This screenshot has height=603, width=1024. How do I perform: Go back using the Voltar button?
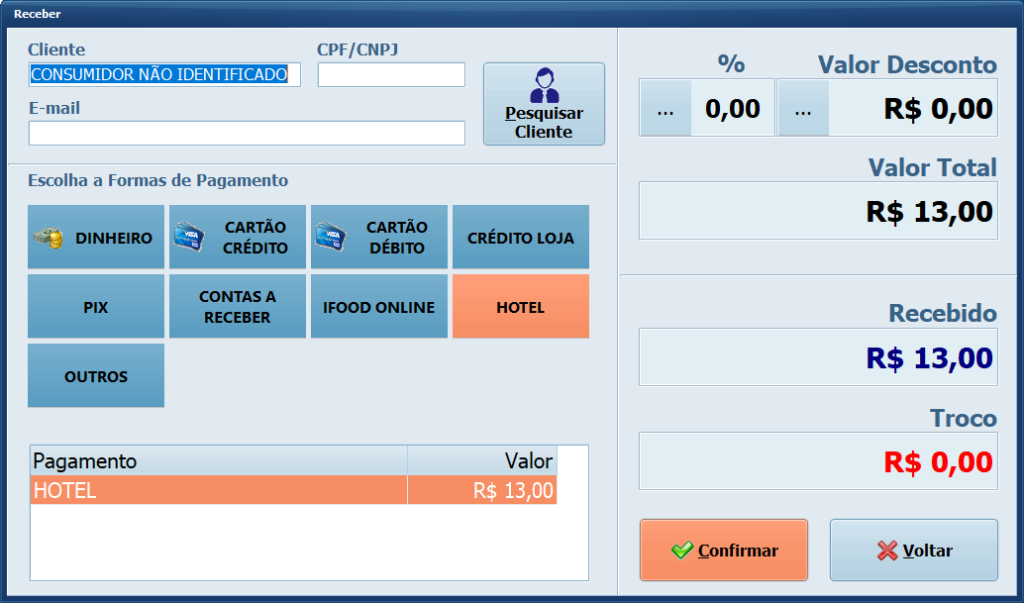[913, 550]
